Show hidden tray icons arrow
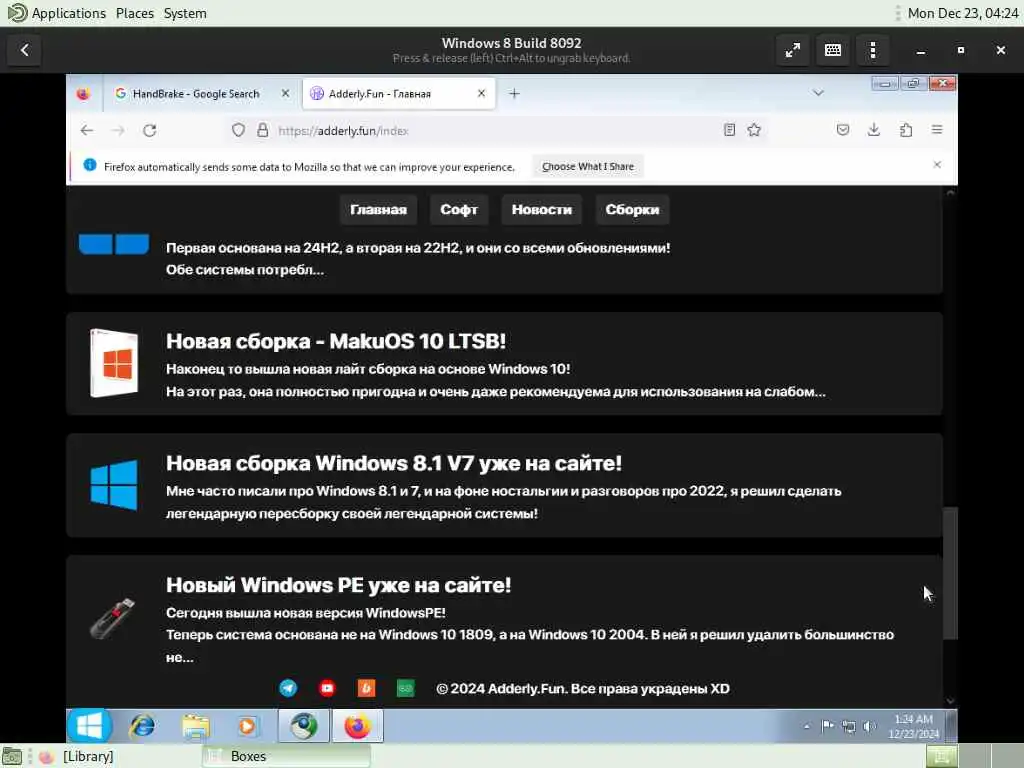 (x=807, y=726)
